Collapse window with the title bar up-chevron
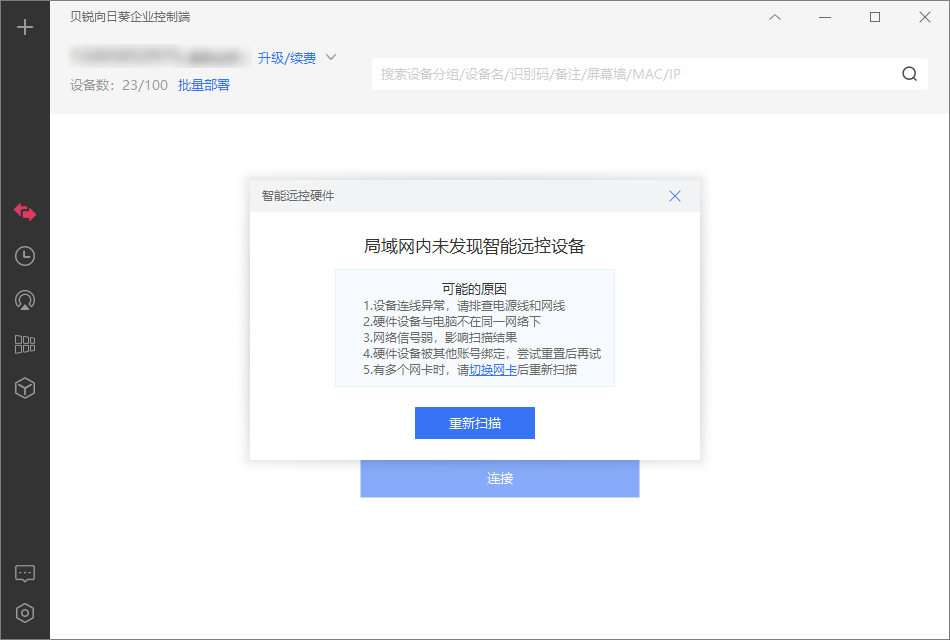Image resolution: width=950 pixels, height=640 pixels. coord(775,17)
